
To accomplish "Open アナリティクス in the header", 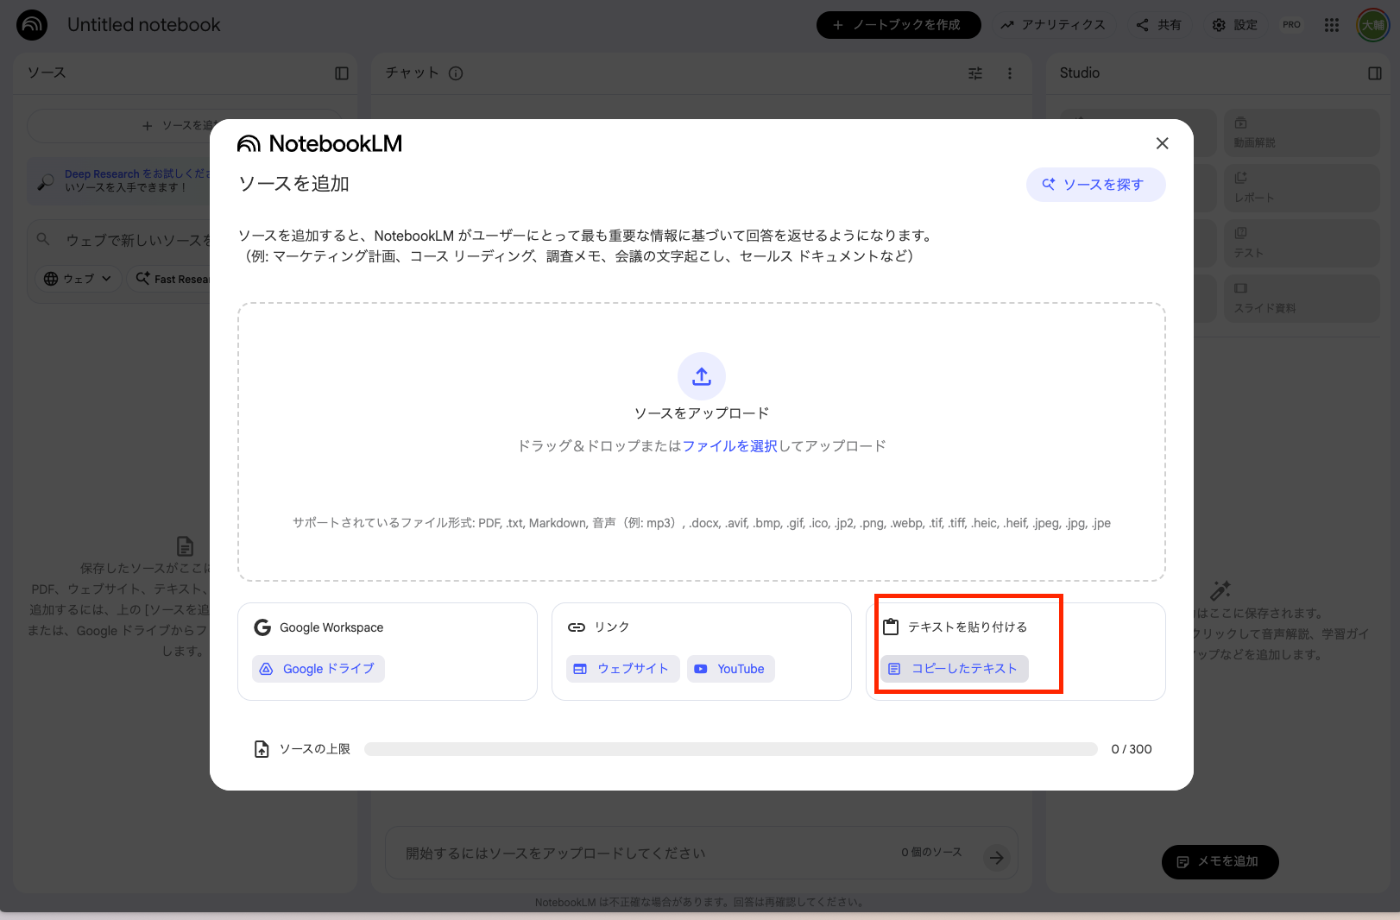I will click(1053, 25).
